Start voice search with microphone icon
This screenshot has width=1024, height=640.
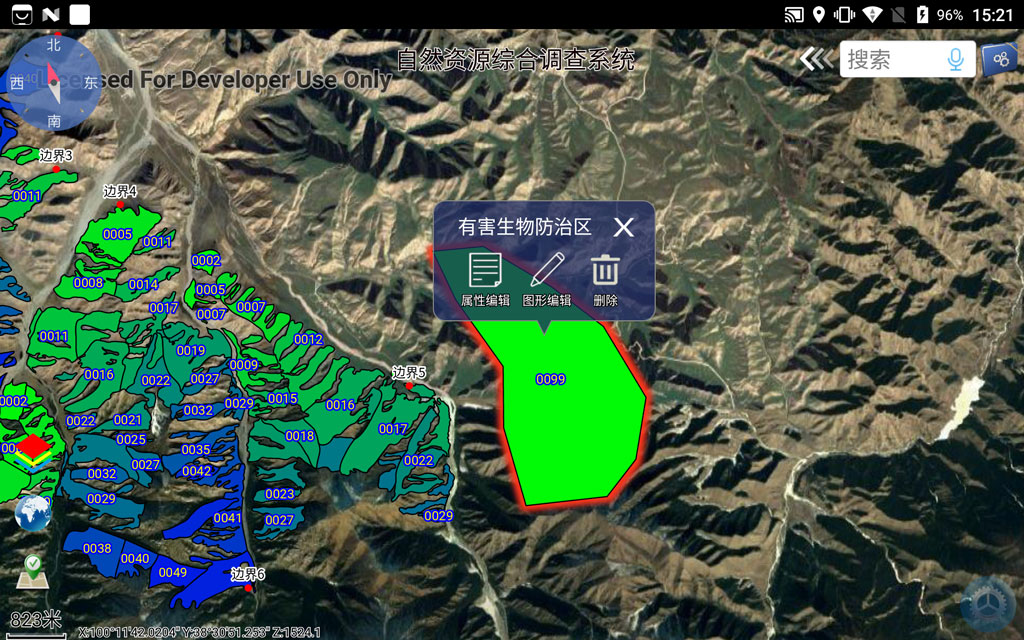tap(955, 60)
